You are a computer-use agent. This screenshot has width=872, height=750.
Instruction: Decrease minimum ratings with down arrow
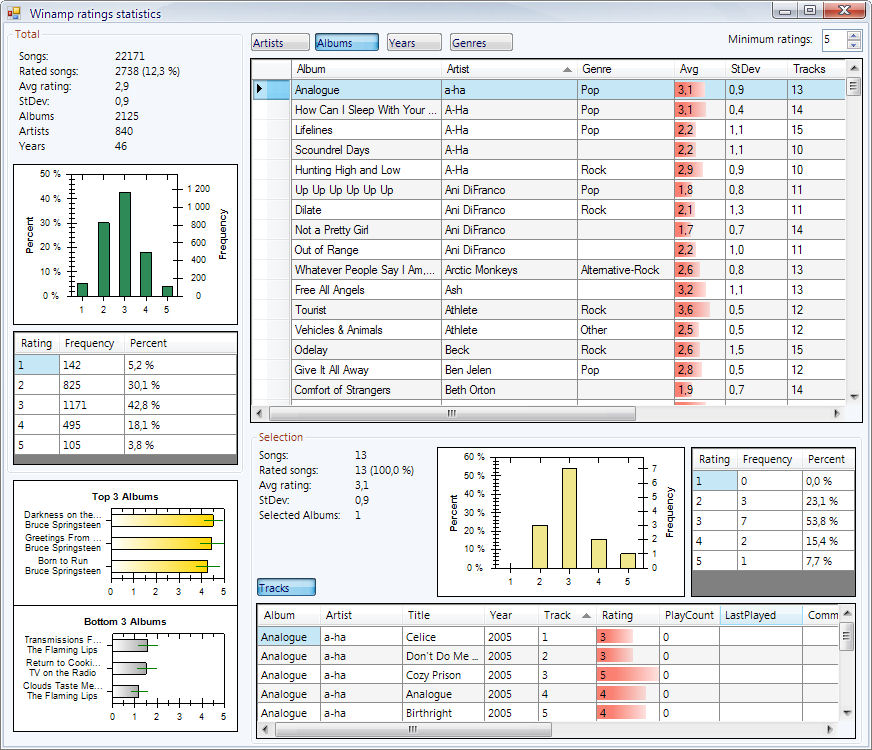(x=854, y=45)
